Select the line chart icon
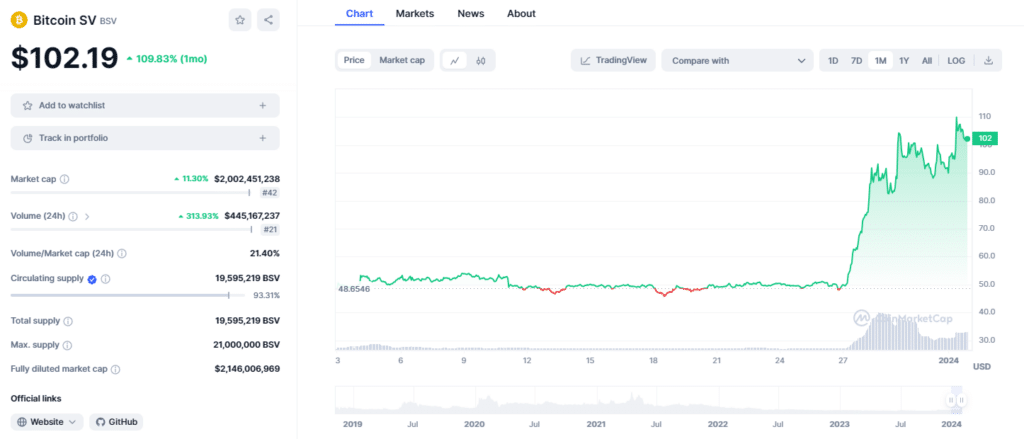 (x=455, y=61)
